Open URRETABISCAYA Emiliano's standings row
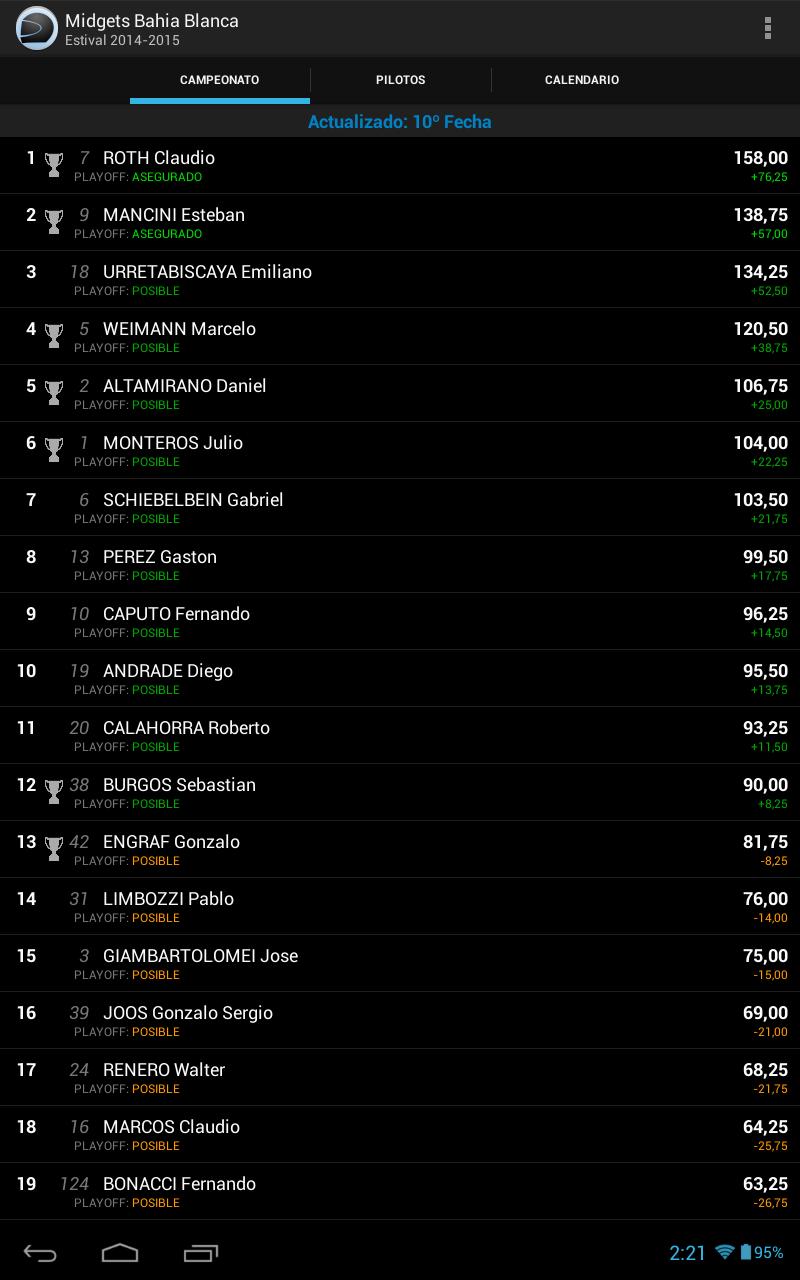The height and width of the screenshot is (1280, 800). [400, 279]
